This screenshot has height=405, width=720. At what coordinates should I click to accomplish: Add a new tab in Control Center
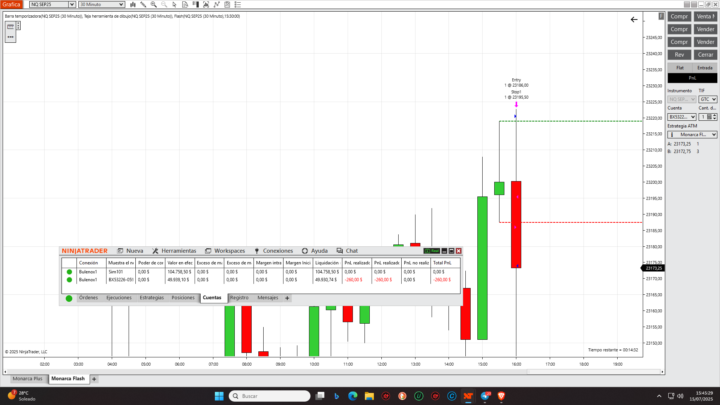pyautogui.click(x=287, y=298)
